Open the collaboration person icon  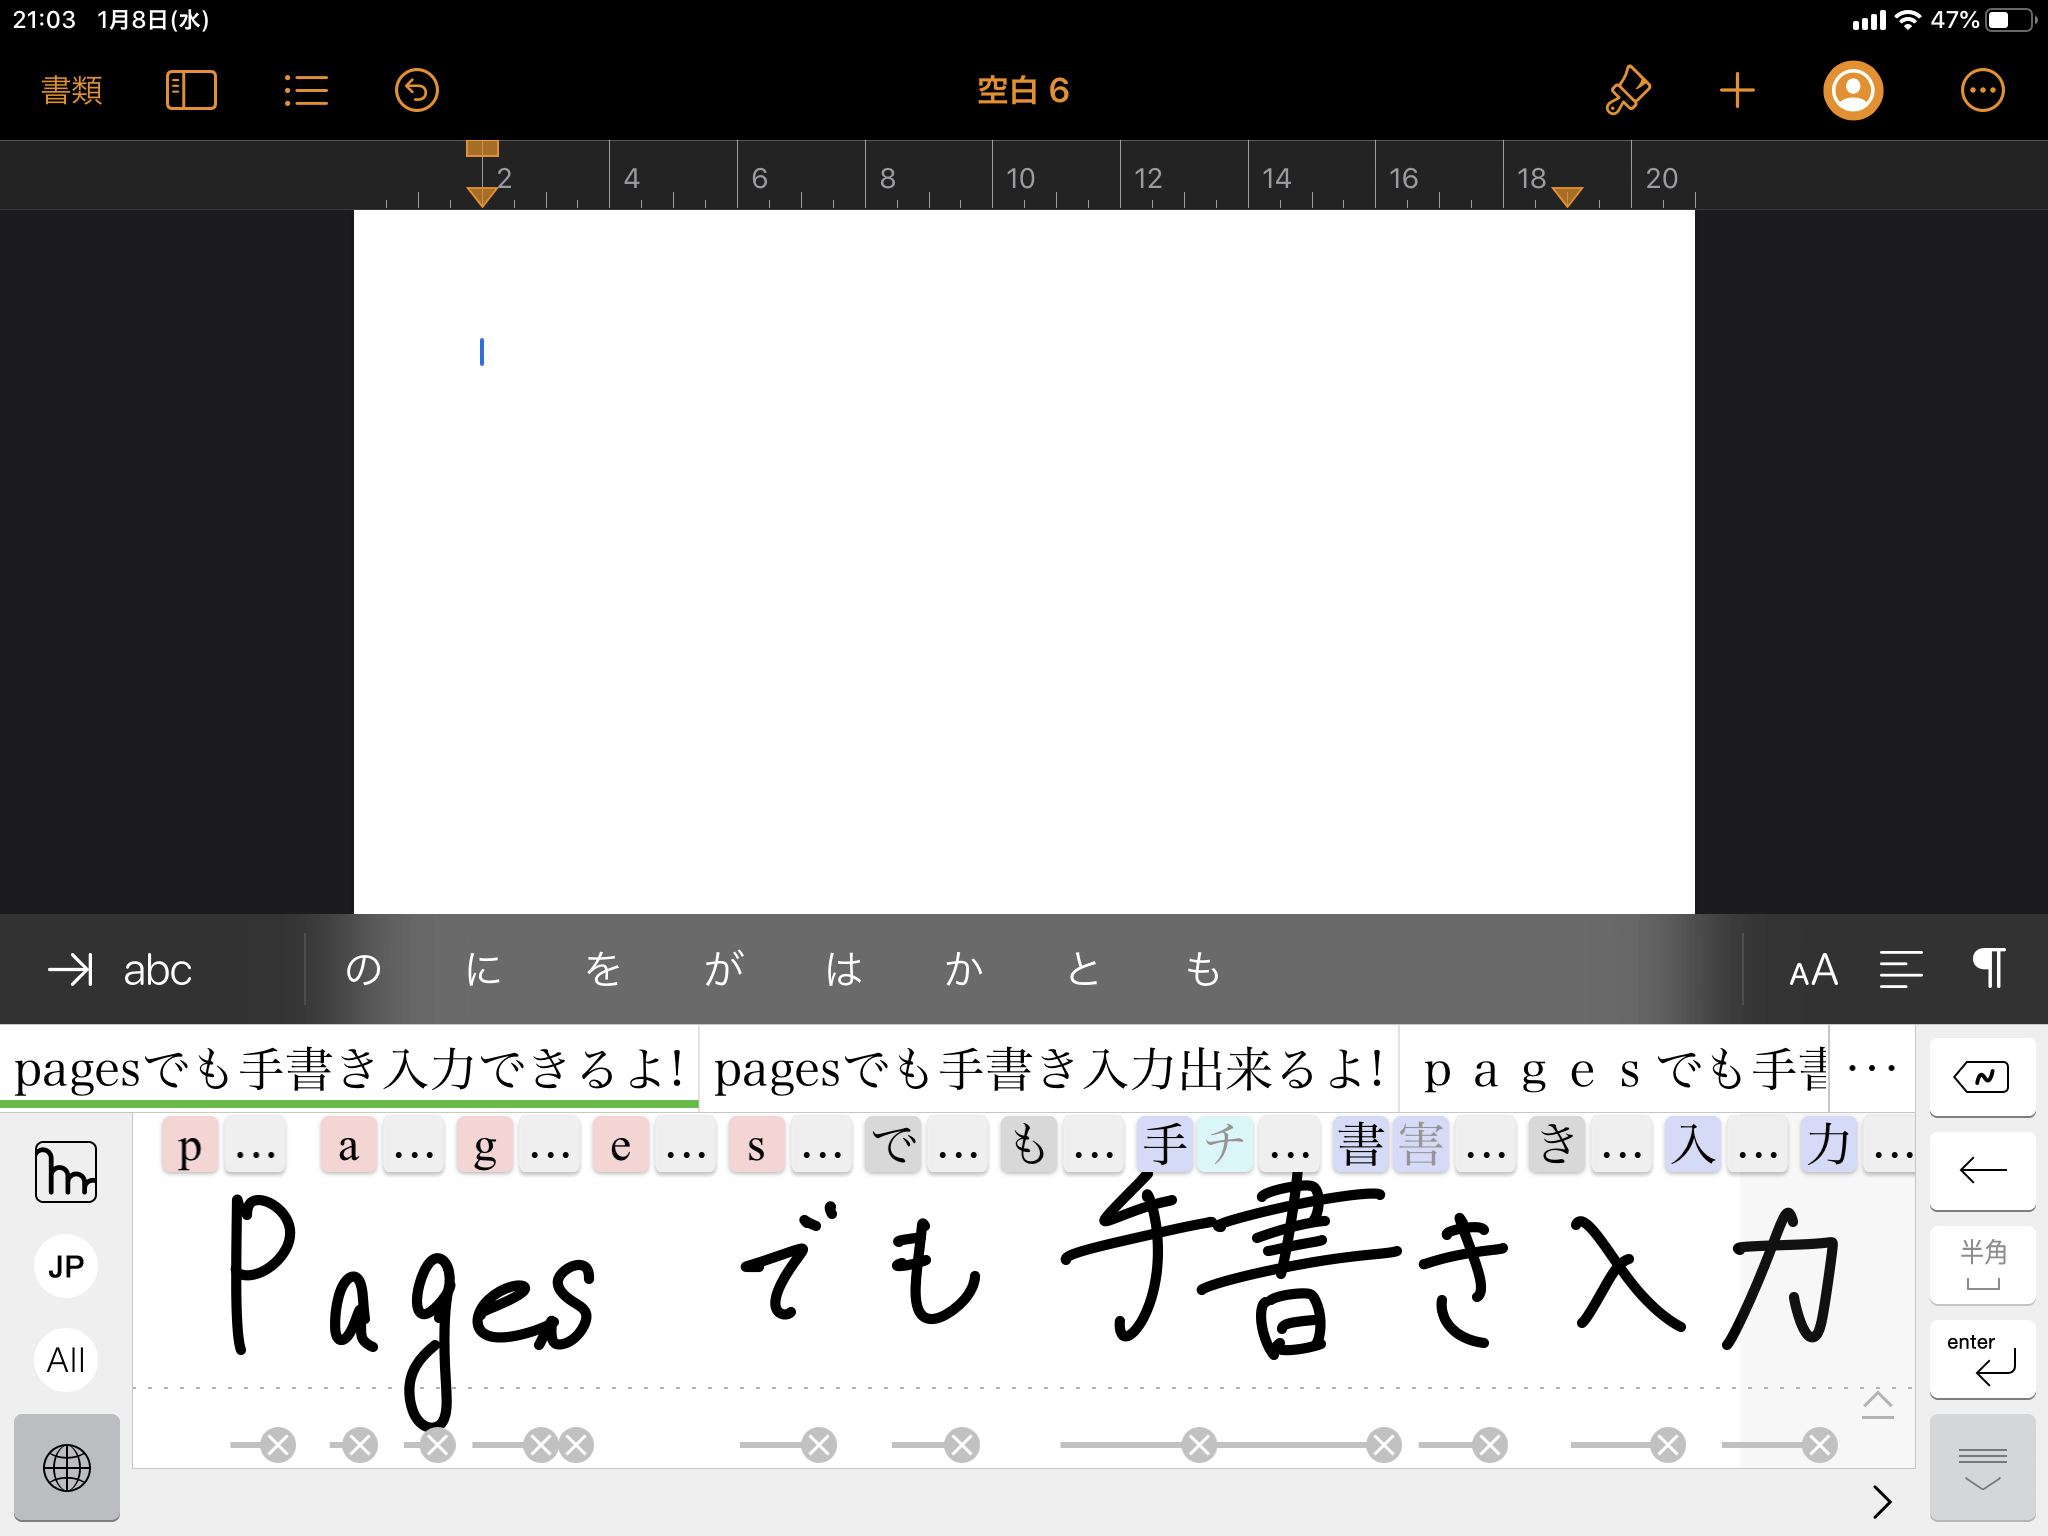(1853, 90)
